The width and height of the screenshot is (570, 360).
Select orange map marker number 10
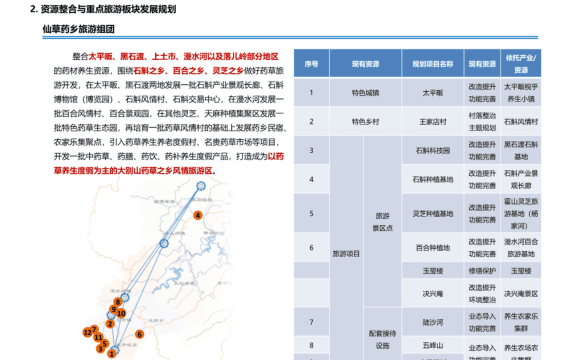[121, 313]
